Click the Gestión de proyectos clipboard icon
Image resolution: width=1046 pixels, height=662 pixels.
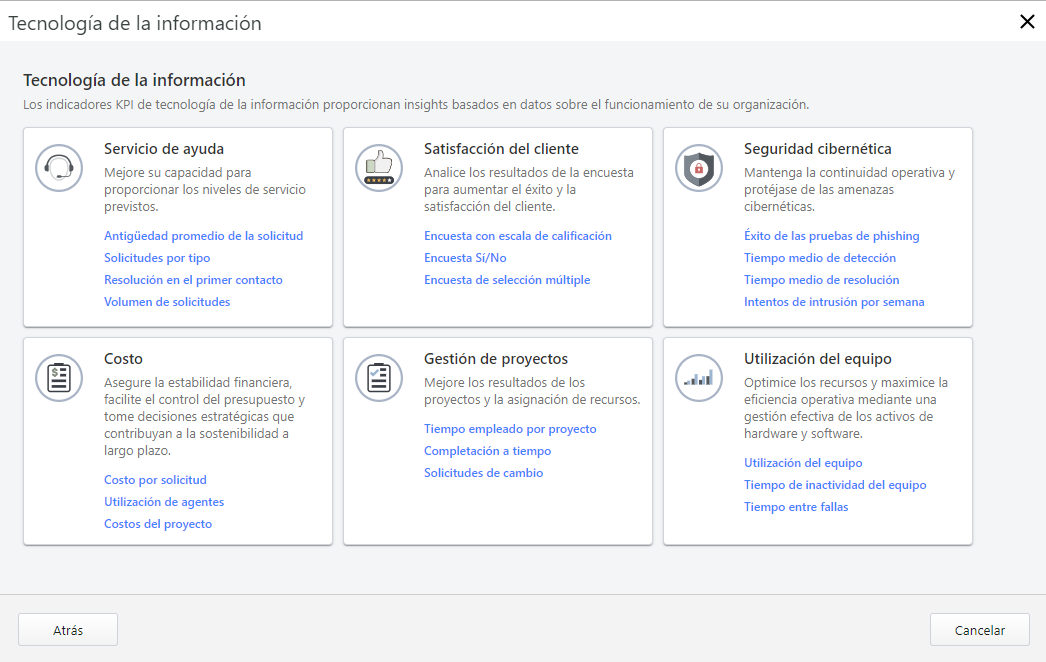(379, 378)
